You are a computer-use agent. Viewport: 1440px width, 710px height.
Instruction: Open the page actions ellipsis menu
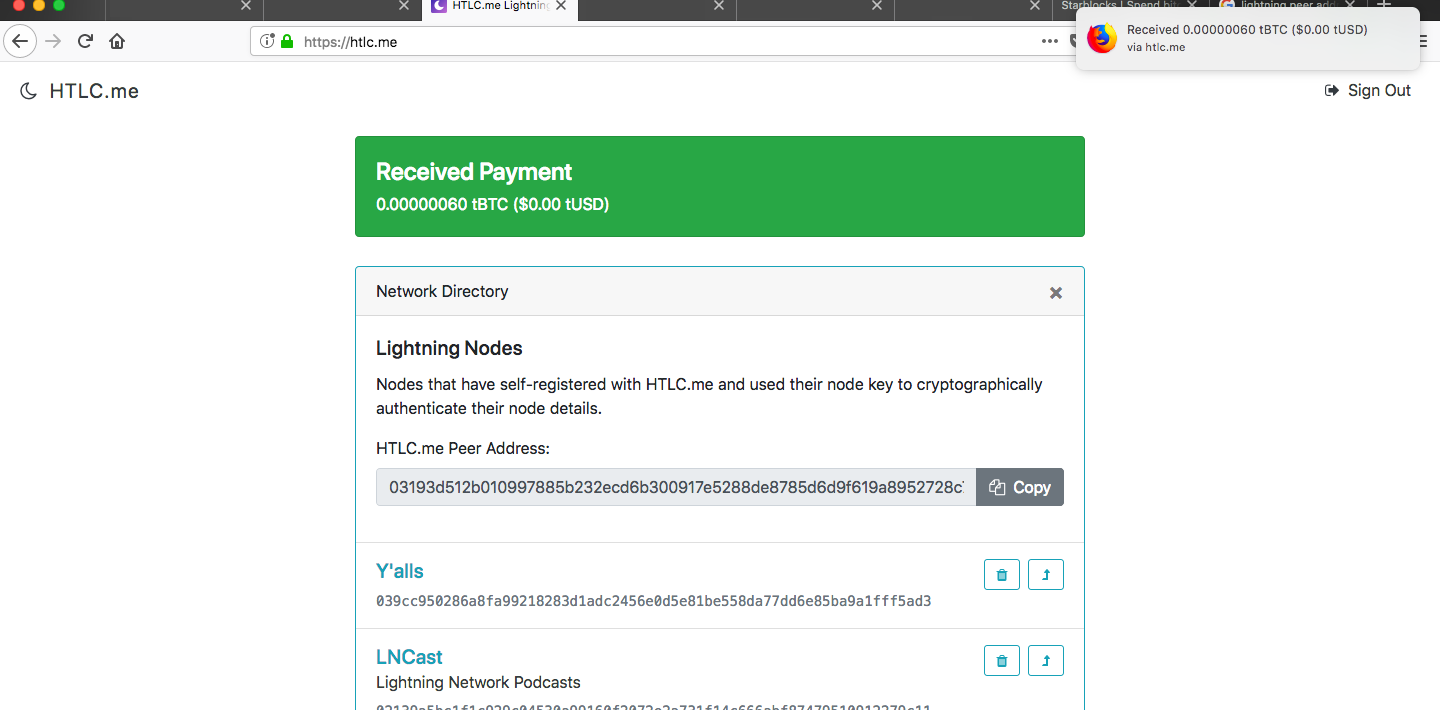(1049, 41)
